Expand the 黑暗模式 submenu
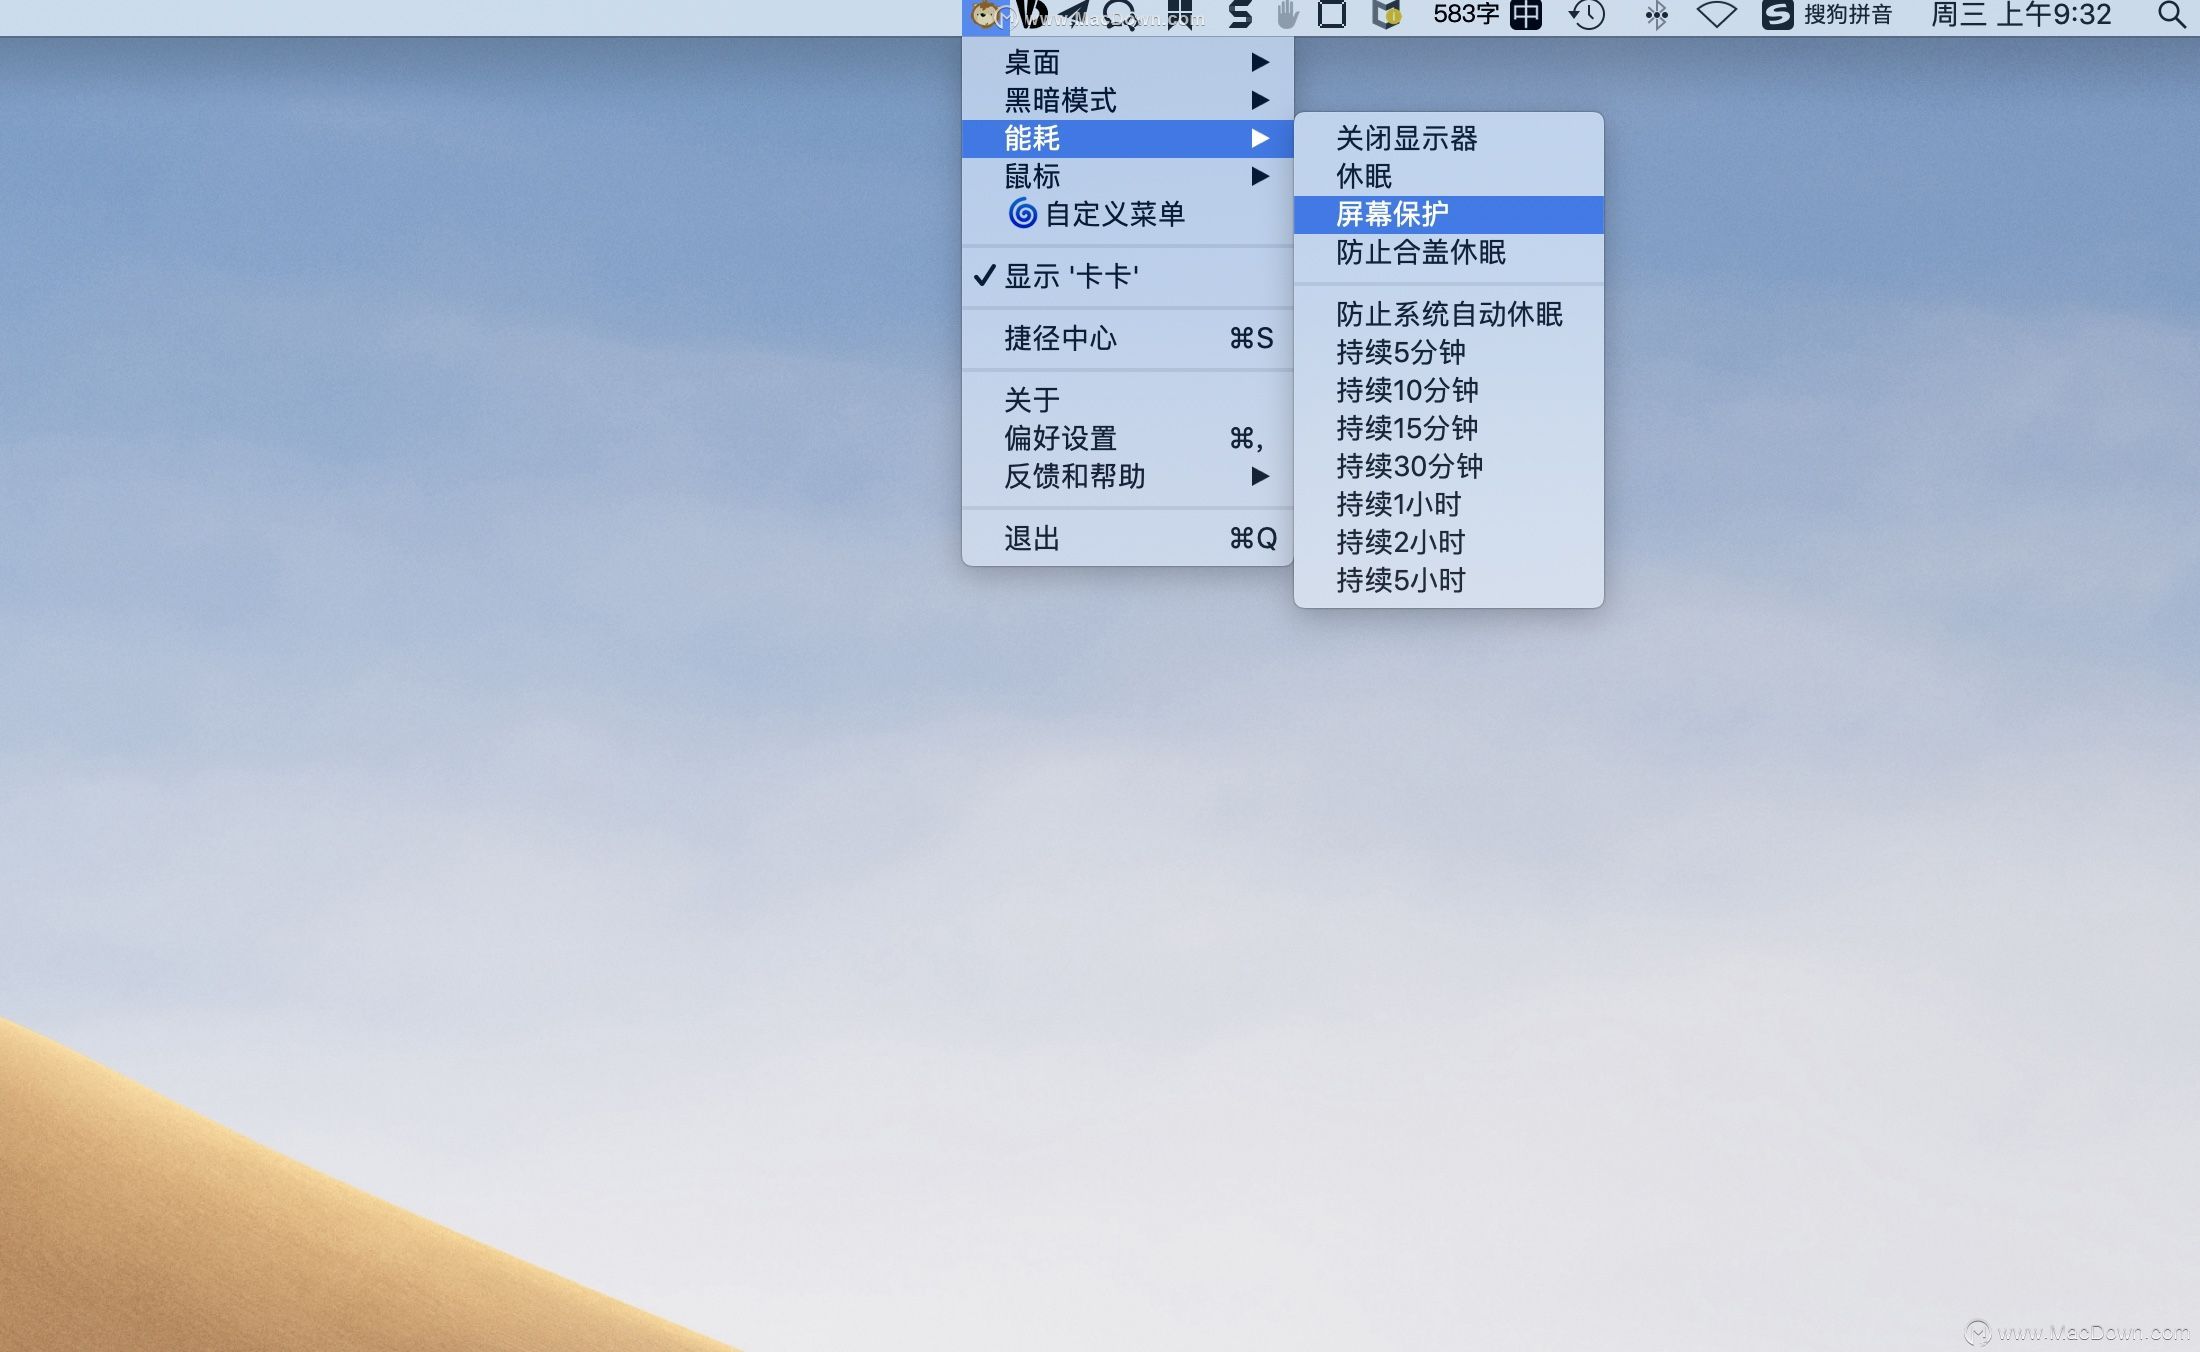 [1060, 100]
